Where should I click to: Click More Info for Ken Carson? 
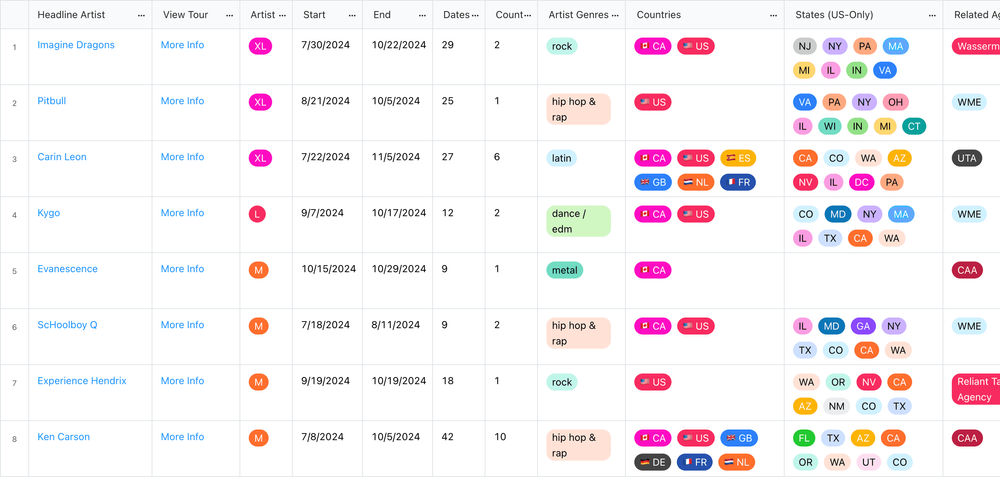click(x=182, y=437)
